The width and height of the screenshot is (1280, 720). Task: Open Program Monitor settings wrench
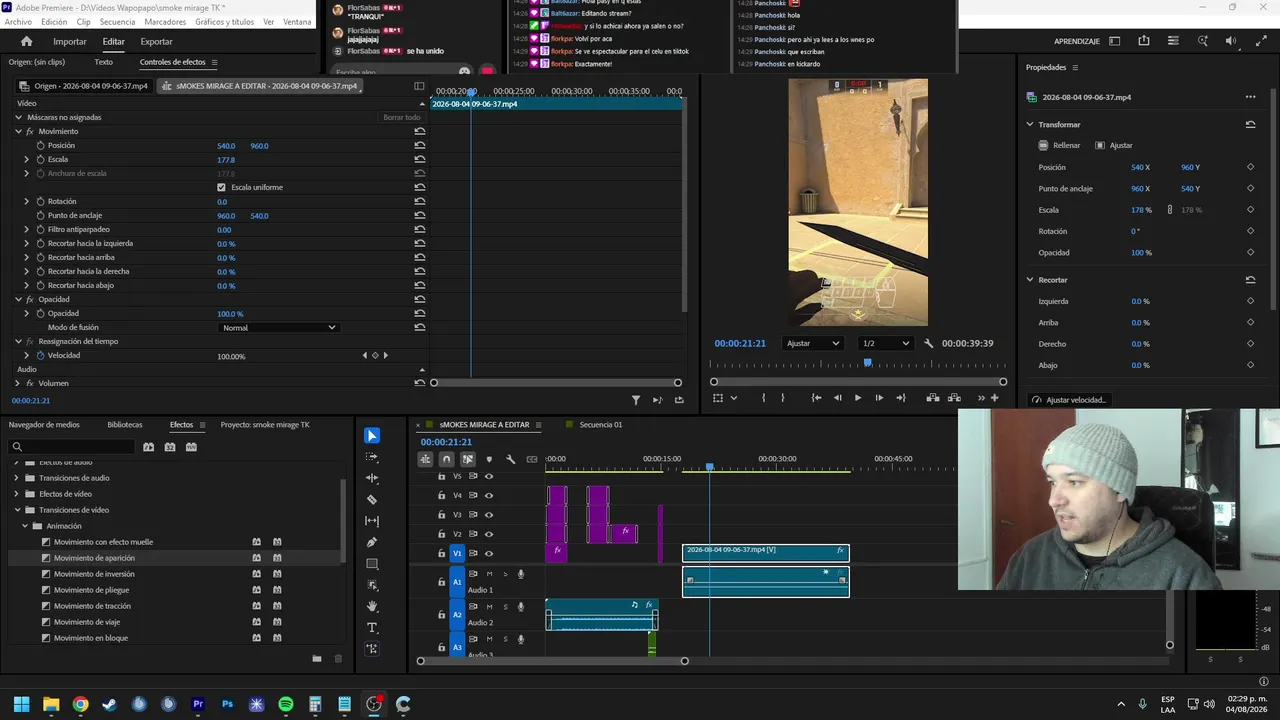point(929,343)
